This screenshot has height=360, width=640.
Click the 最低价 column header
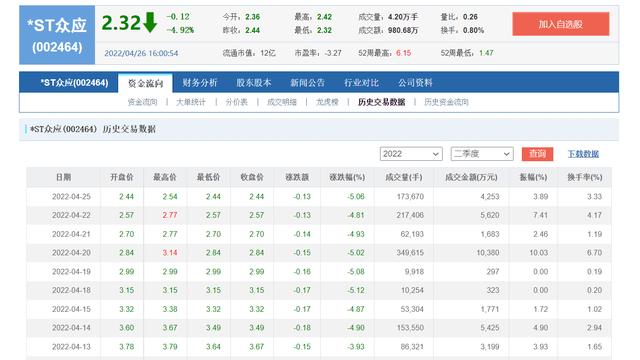click(209, 177)
